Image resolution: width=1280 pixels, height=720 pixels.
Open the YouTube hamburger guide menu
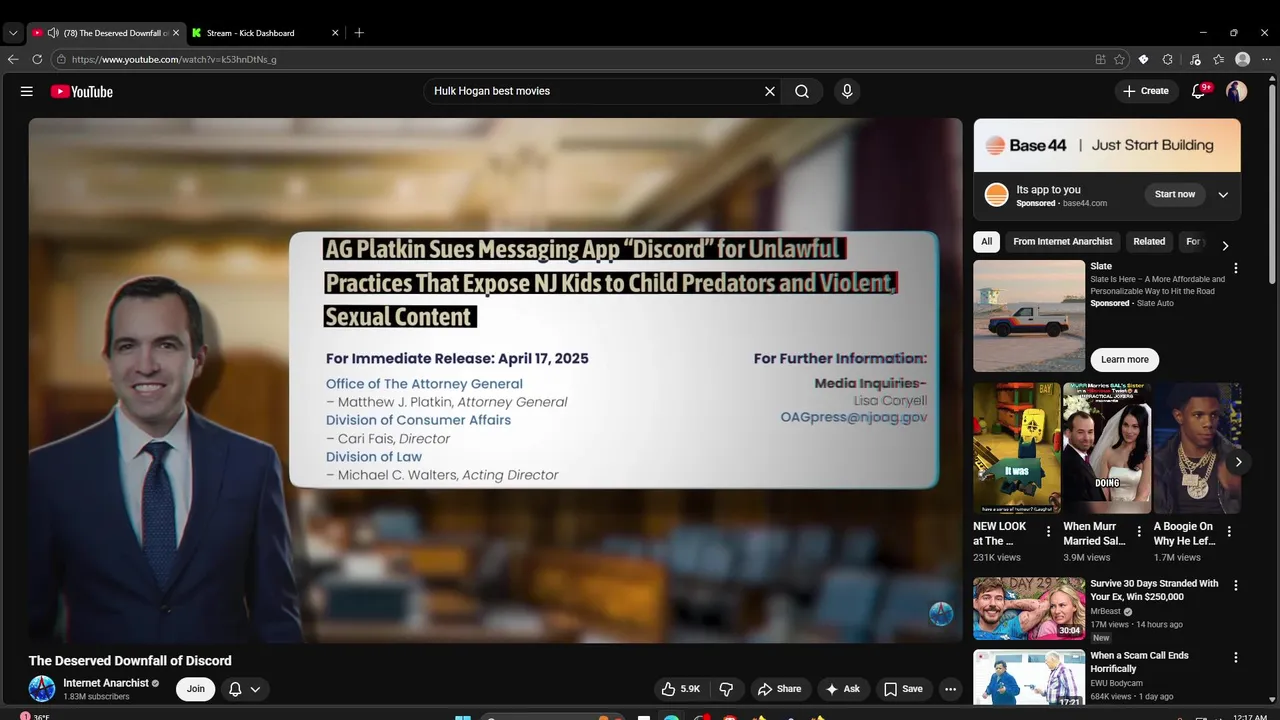coord(27,91)
